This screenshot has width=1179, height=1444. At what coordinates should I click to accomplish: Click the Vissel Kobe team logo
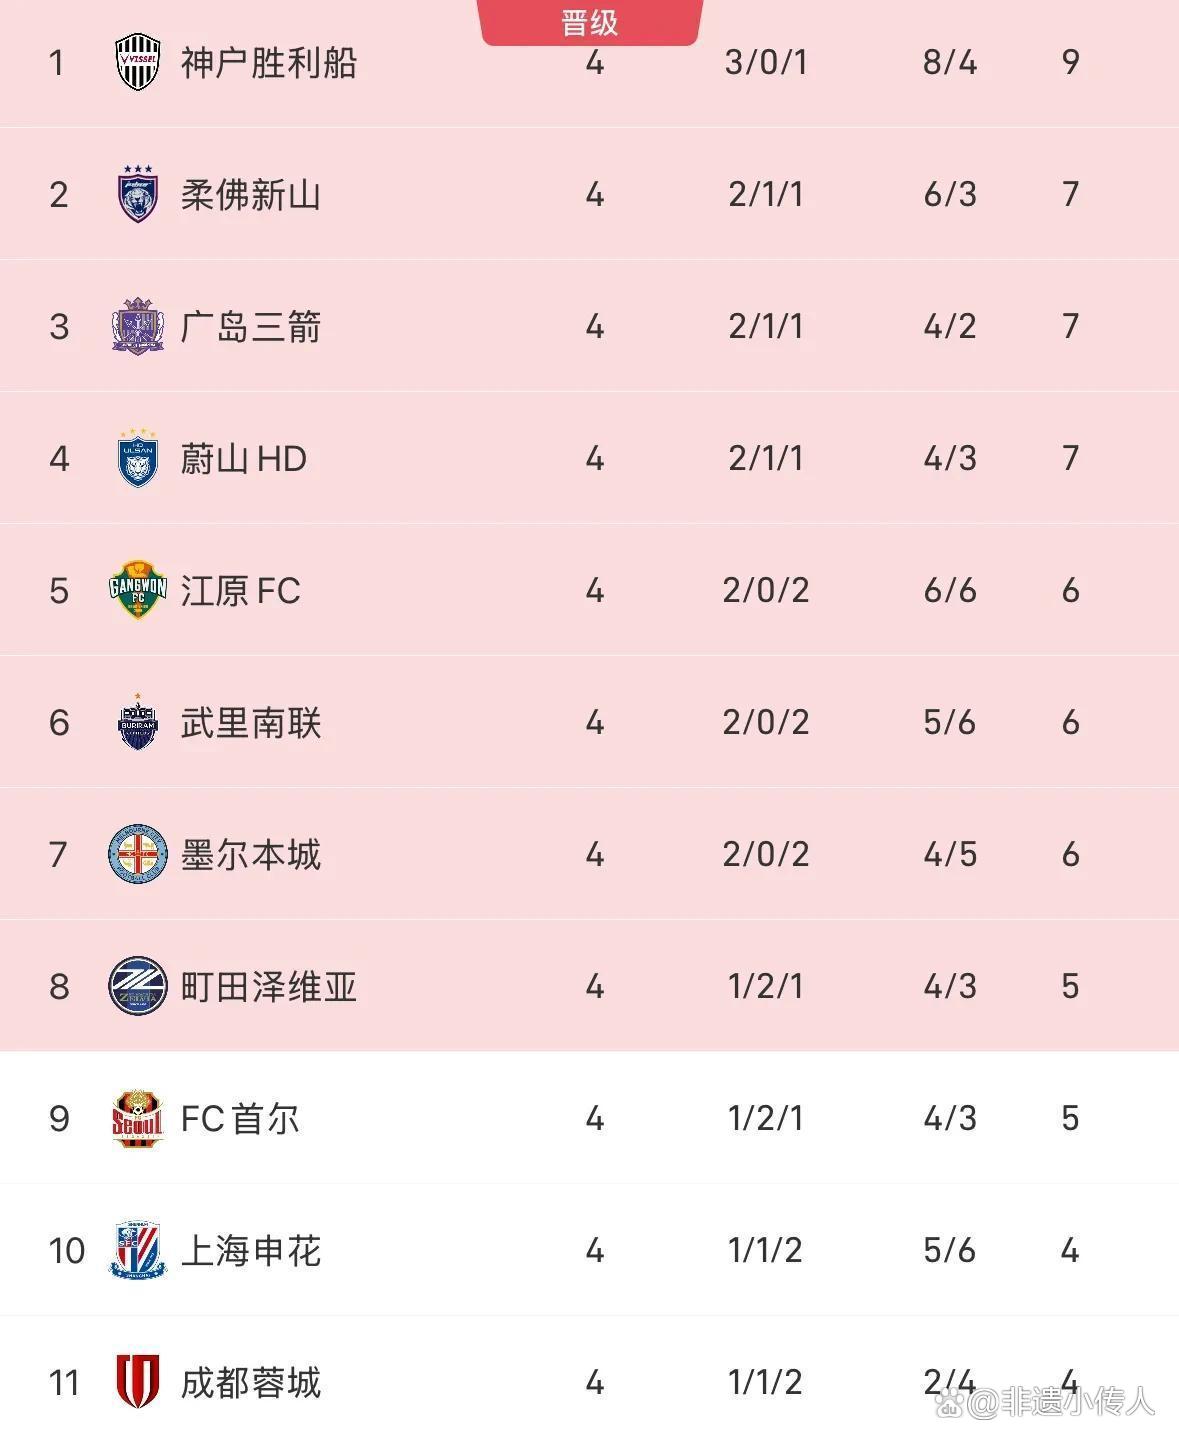tap(137, 63)
